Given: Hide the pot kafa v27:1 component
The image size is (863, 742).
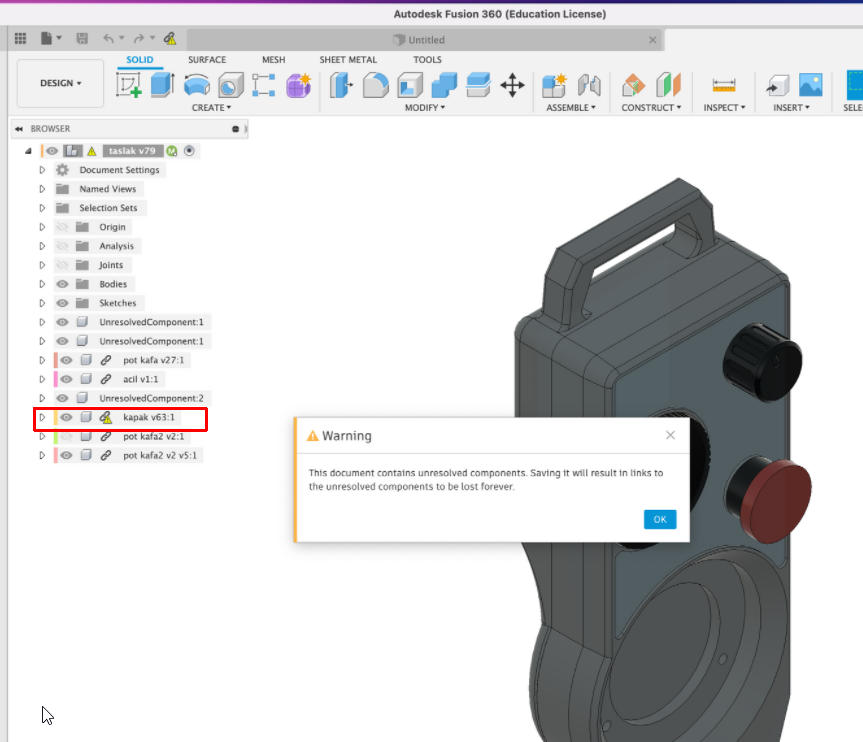Looking at the screenshot, I should click(66, 360).
